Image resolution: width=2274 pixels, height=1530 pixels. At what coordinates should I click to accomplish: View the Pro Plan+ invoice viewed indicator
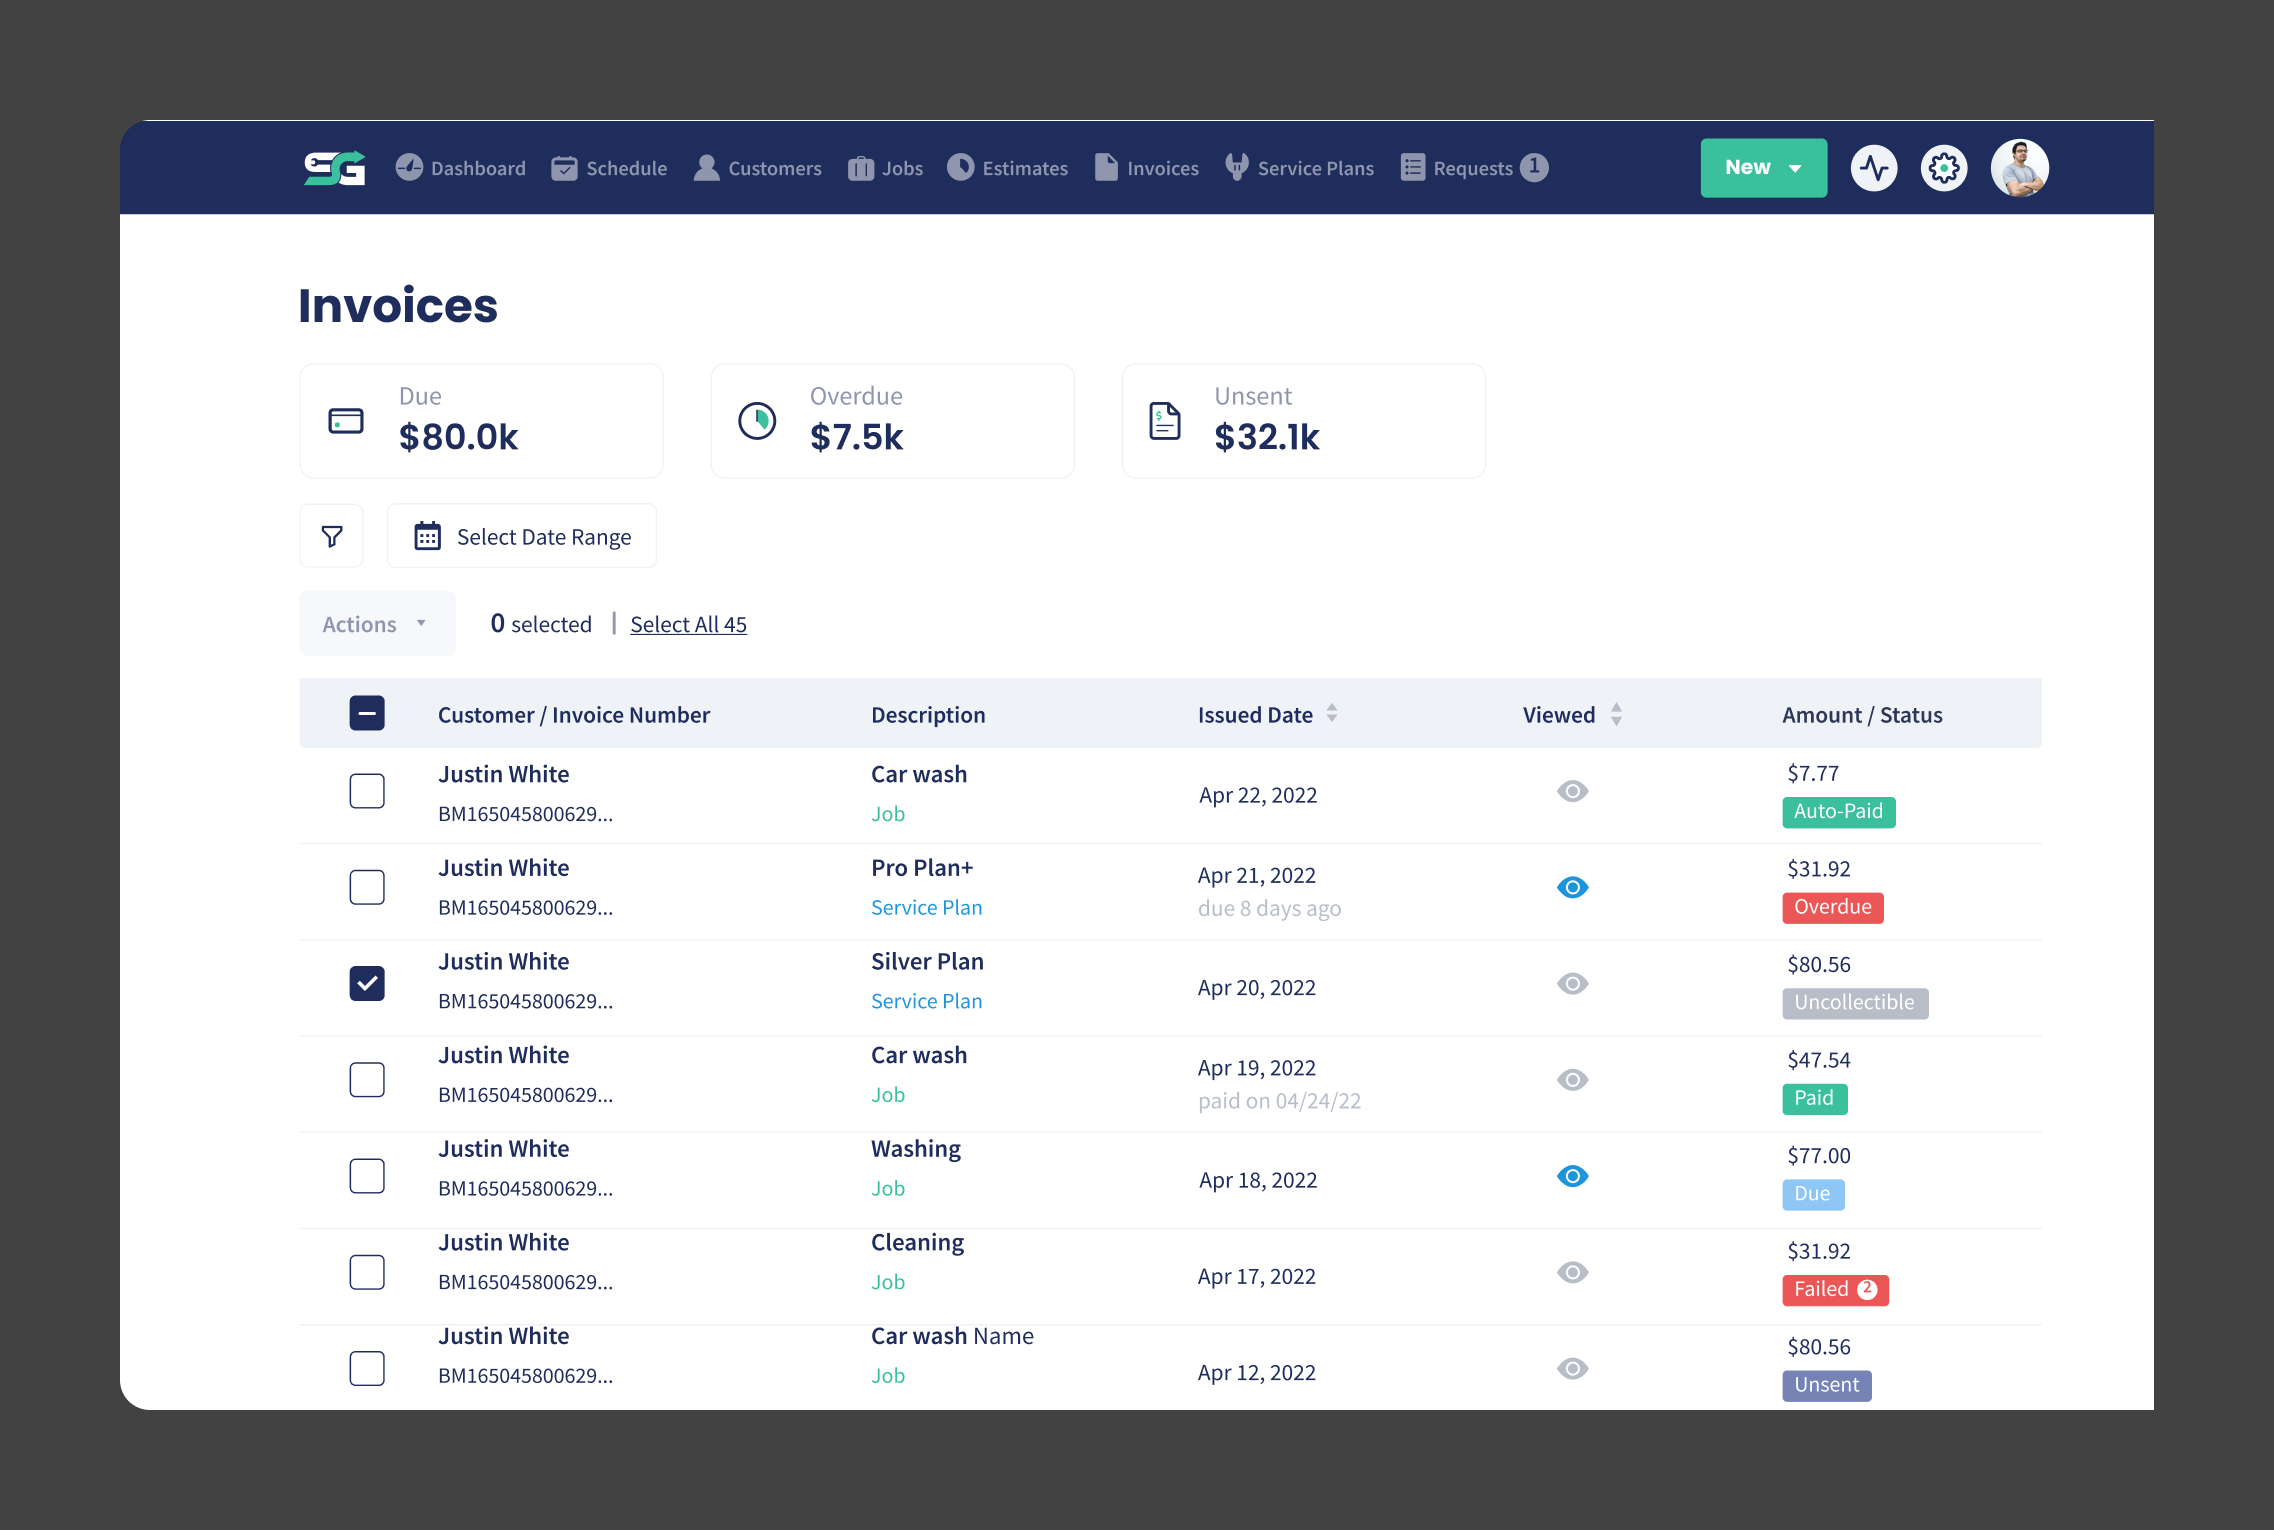(1572, 887)
